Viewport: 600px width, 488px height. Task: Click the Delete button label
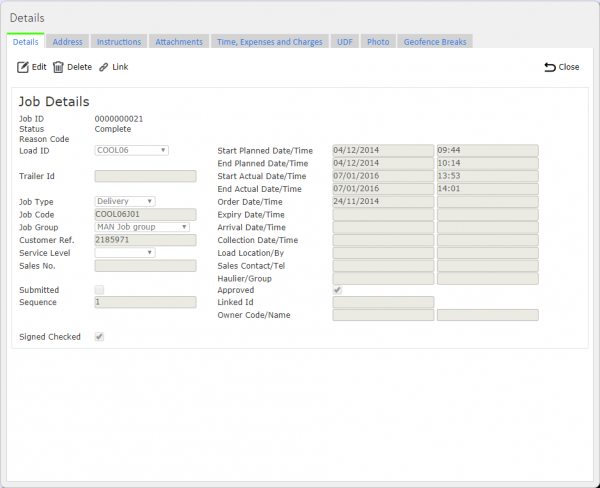point(80,67)
